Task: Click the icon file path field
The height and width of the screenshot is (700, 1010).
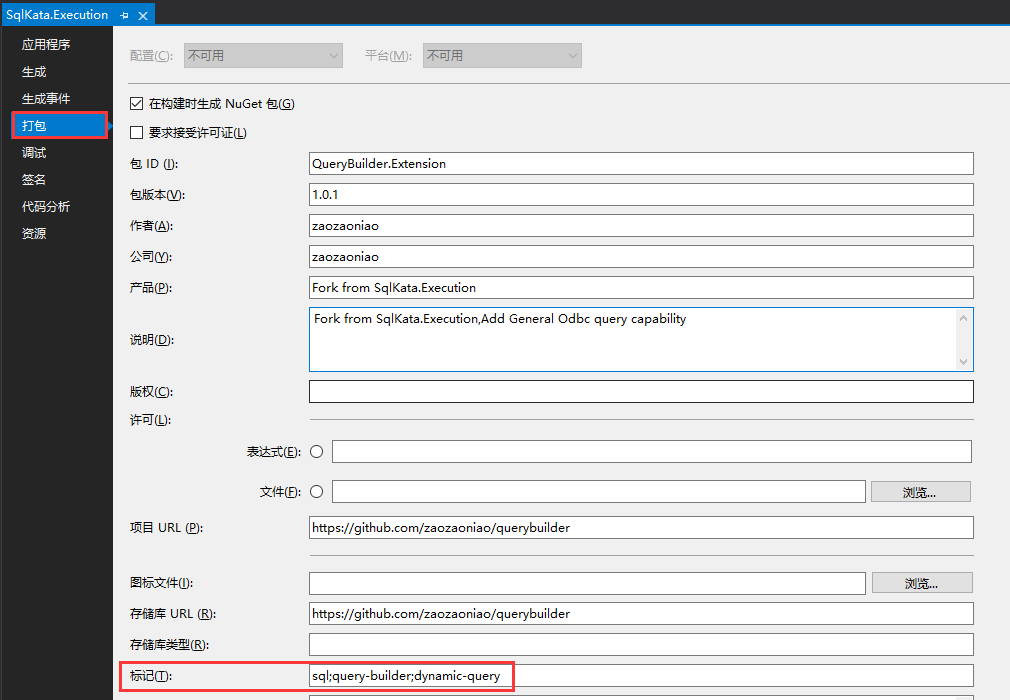Action: [x=587, y=583]
